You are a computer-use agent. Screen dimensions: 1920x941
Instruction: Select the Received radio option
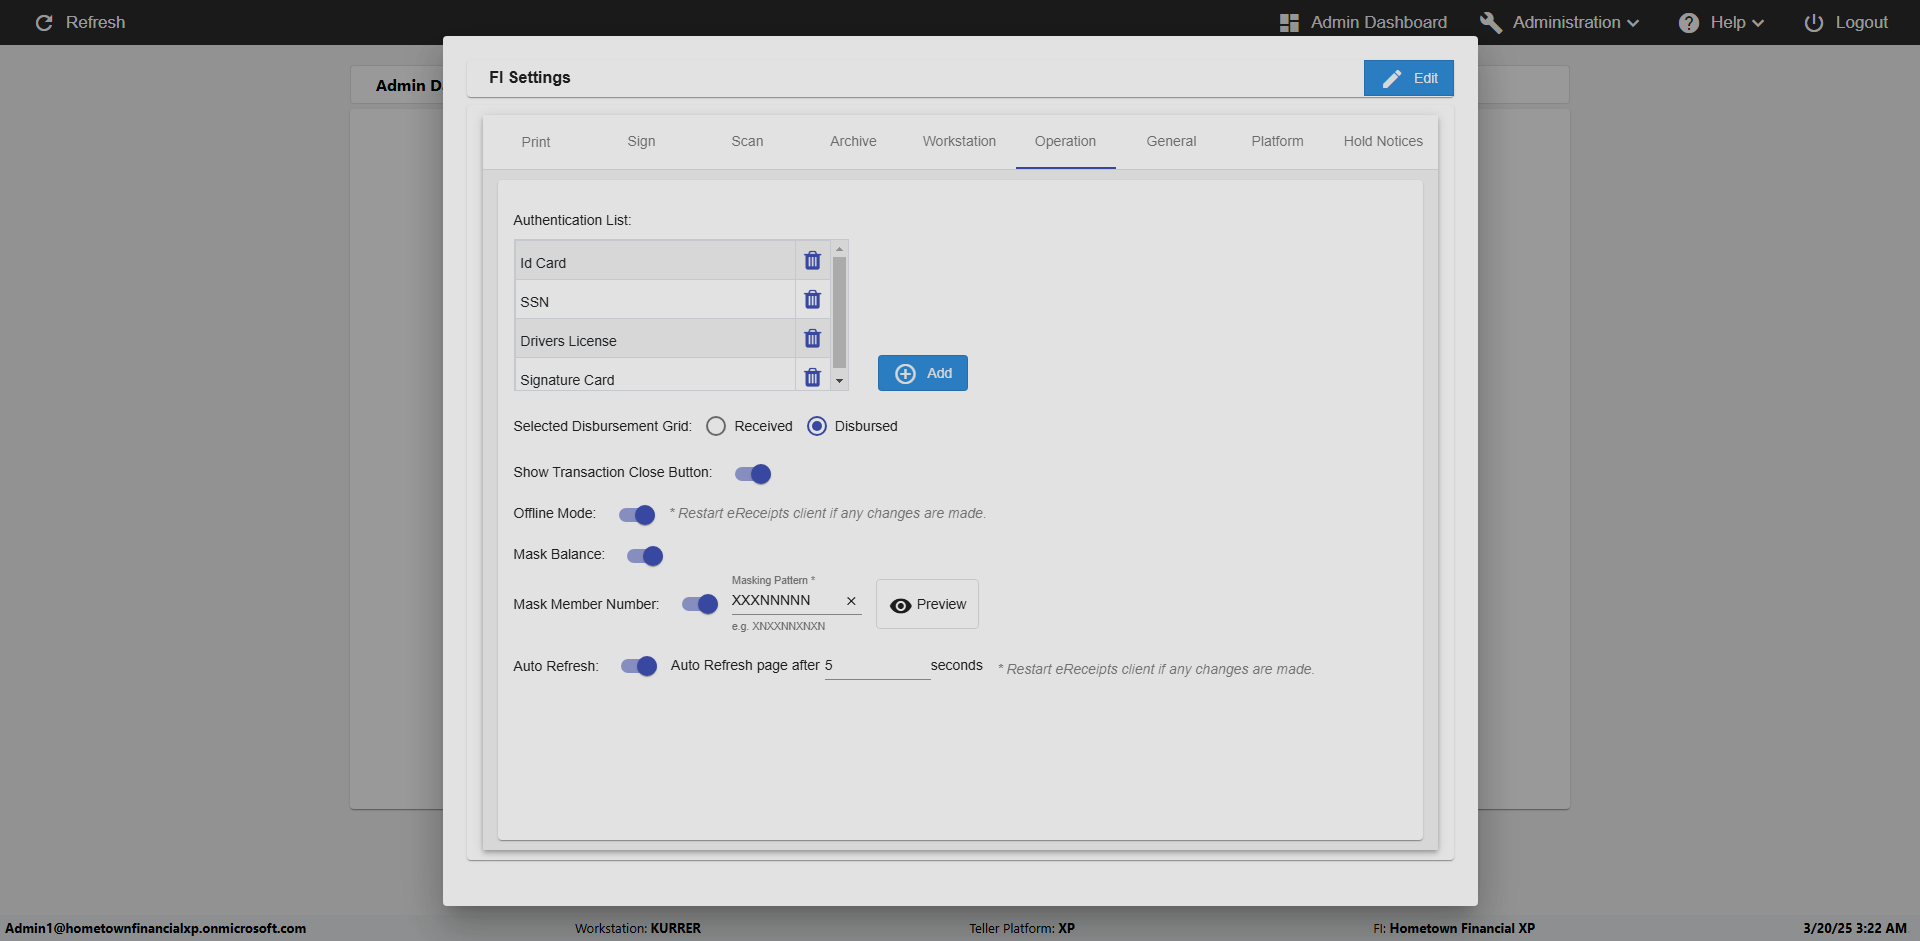(x=716, y=426)
